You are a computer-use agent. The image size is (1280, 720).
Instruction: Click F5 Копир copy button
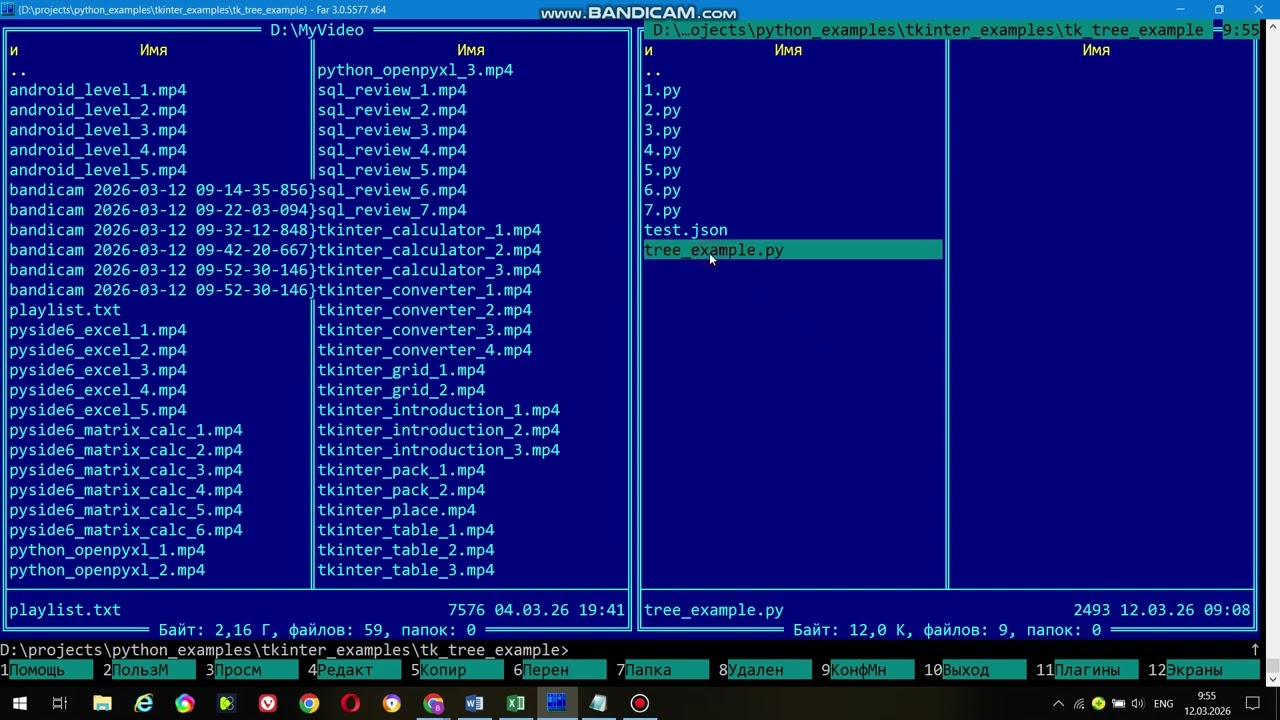point(458,670)
